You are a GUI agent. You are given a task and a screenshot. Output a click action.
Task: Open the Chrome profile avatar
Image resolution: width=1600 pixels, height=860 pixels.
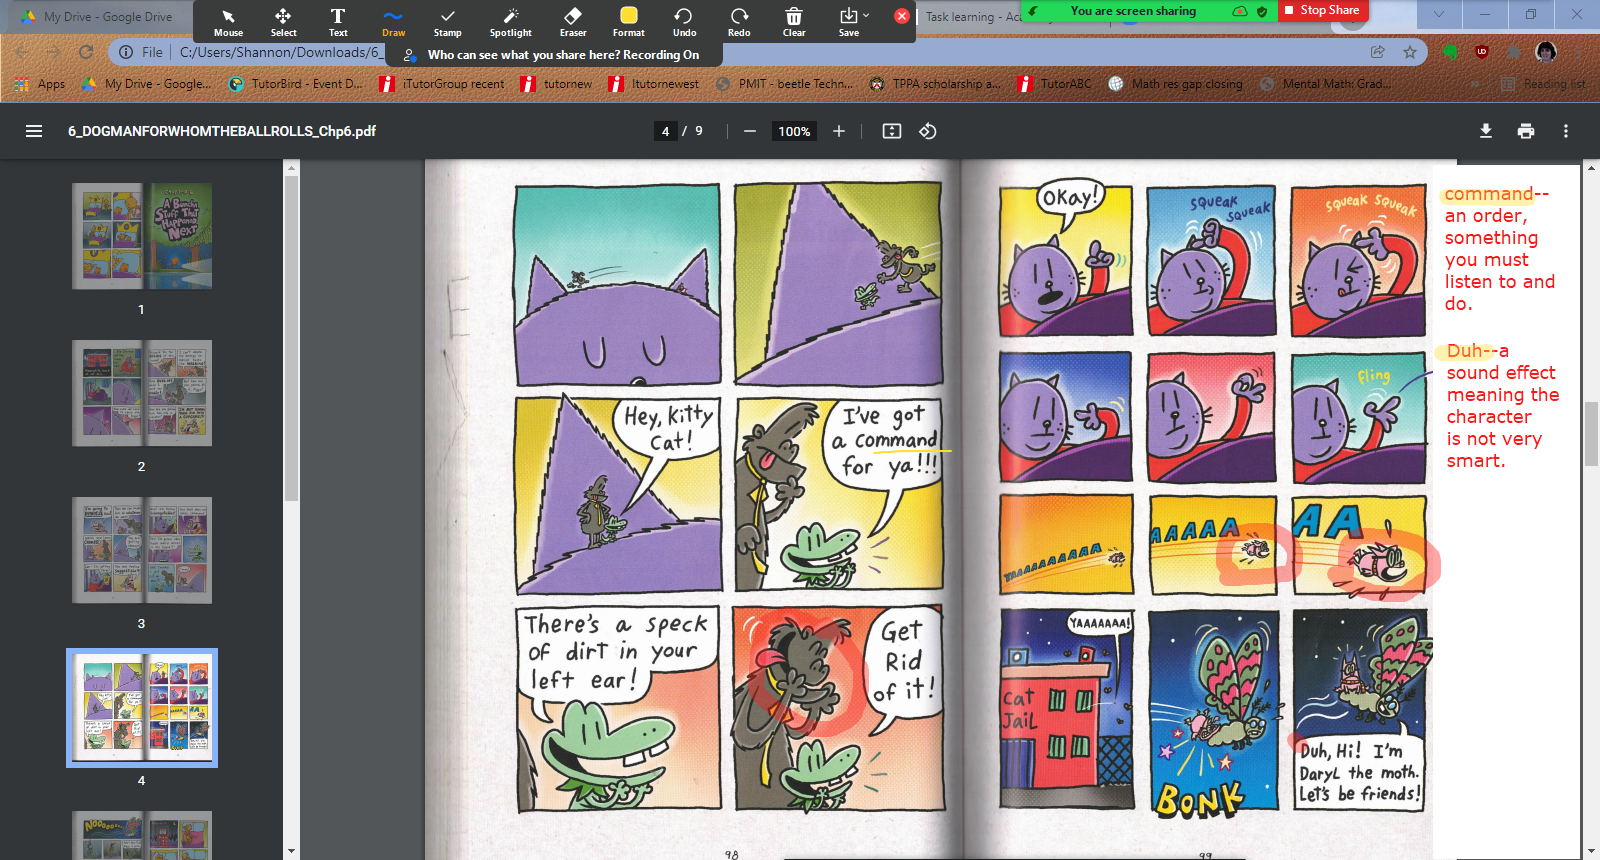tap(1546, 52)
